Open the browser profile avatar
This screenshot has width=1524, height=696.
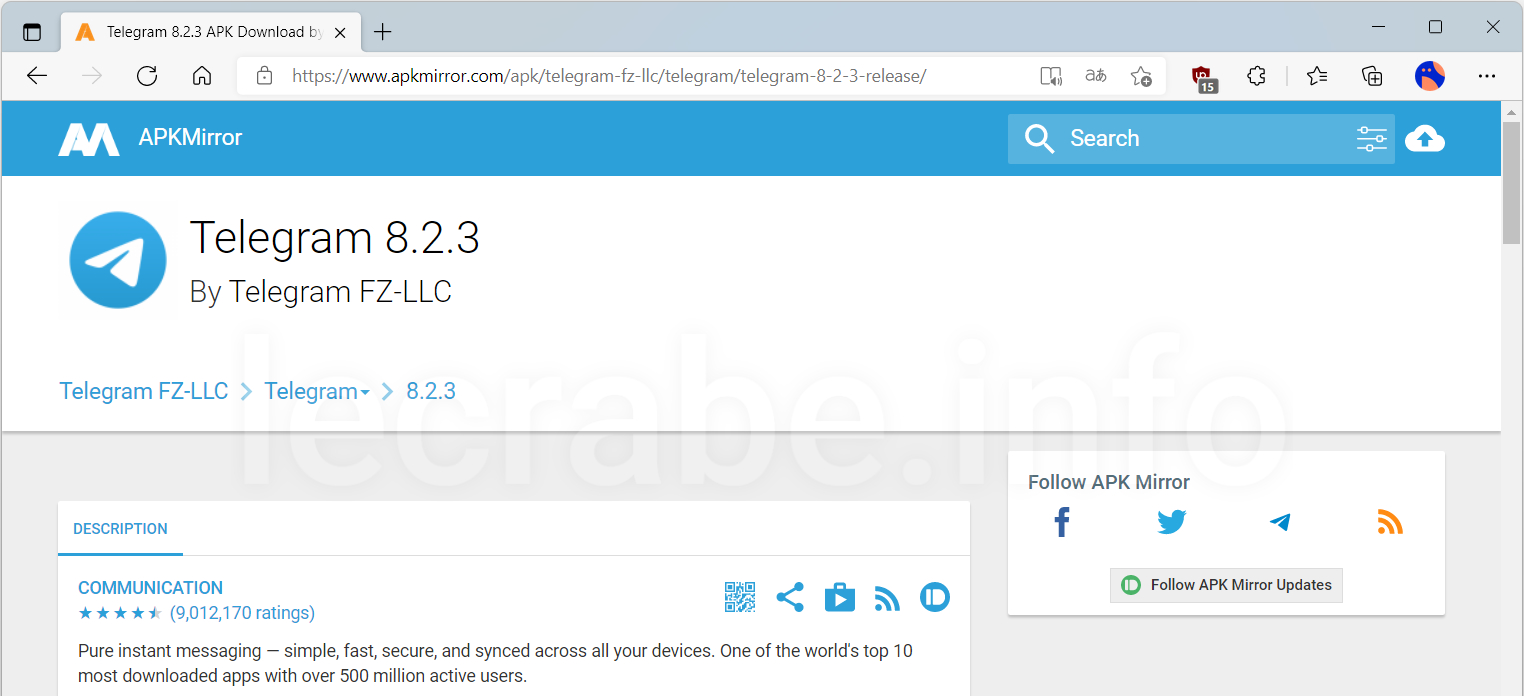tap(1430, 76)
